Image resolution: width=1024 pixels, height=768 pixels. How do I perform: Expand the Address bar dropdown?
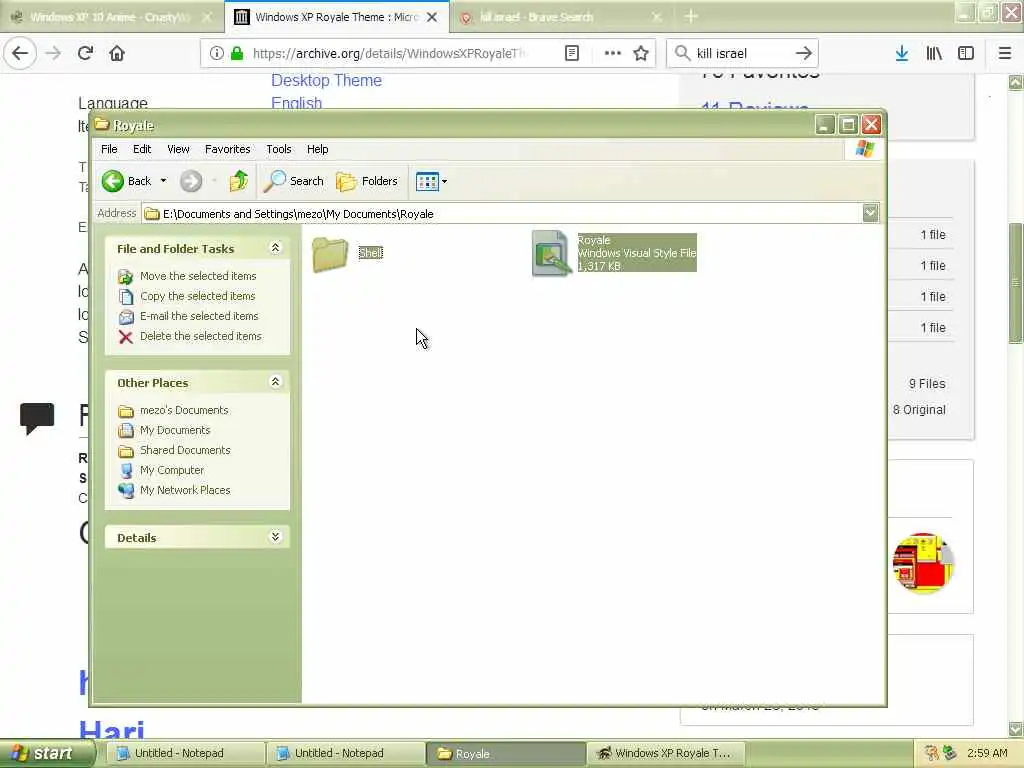pos(870,213)
